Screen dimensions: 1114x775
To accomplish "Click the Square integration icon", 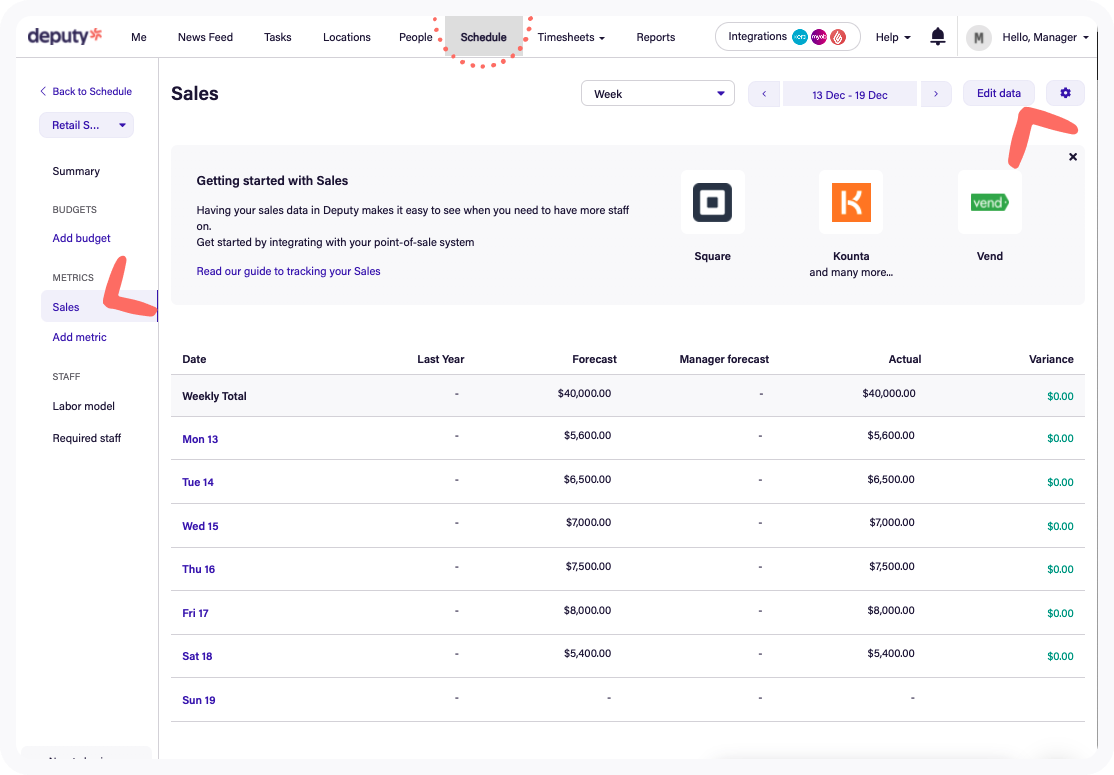I will (712, 203).
